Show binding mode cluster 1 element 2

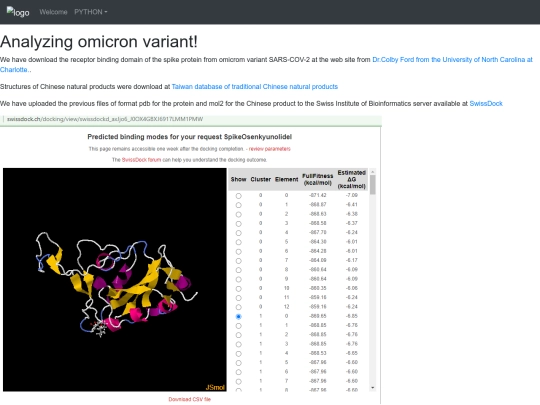point(238,335)
